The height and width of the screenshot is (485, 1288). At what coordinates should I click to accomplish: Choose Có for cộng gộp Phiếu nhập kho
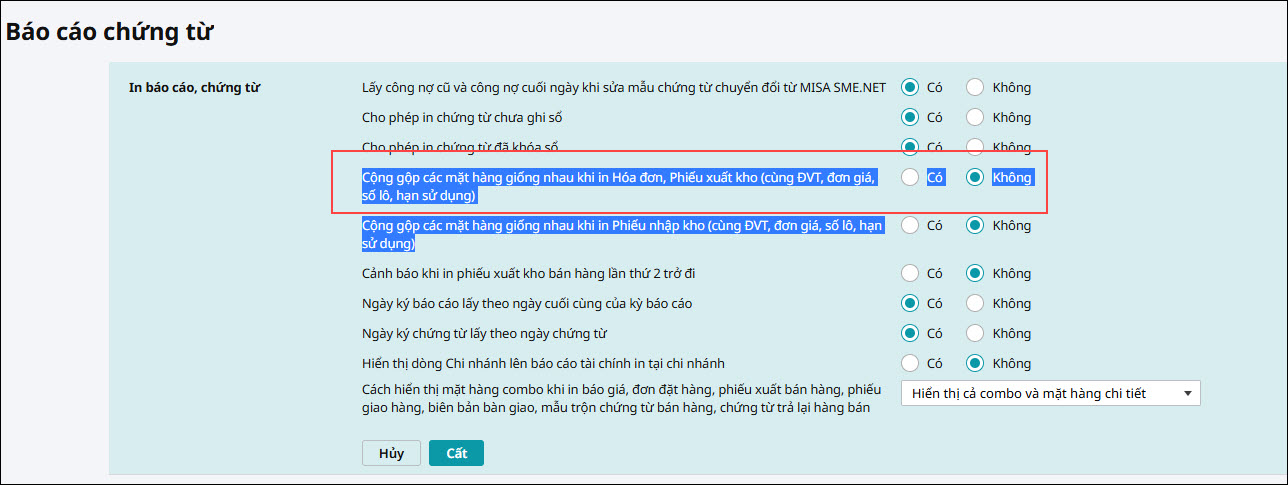pyautogui.click(x=910, y=225)
